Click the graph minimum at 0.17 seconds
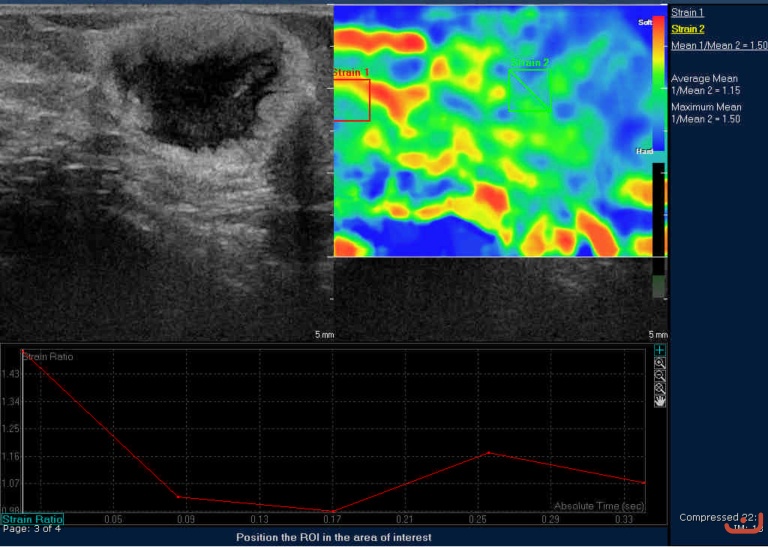The height and width of the screenshot is (547, 768). pos(332,511)
